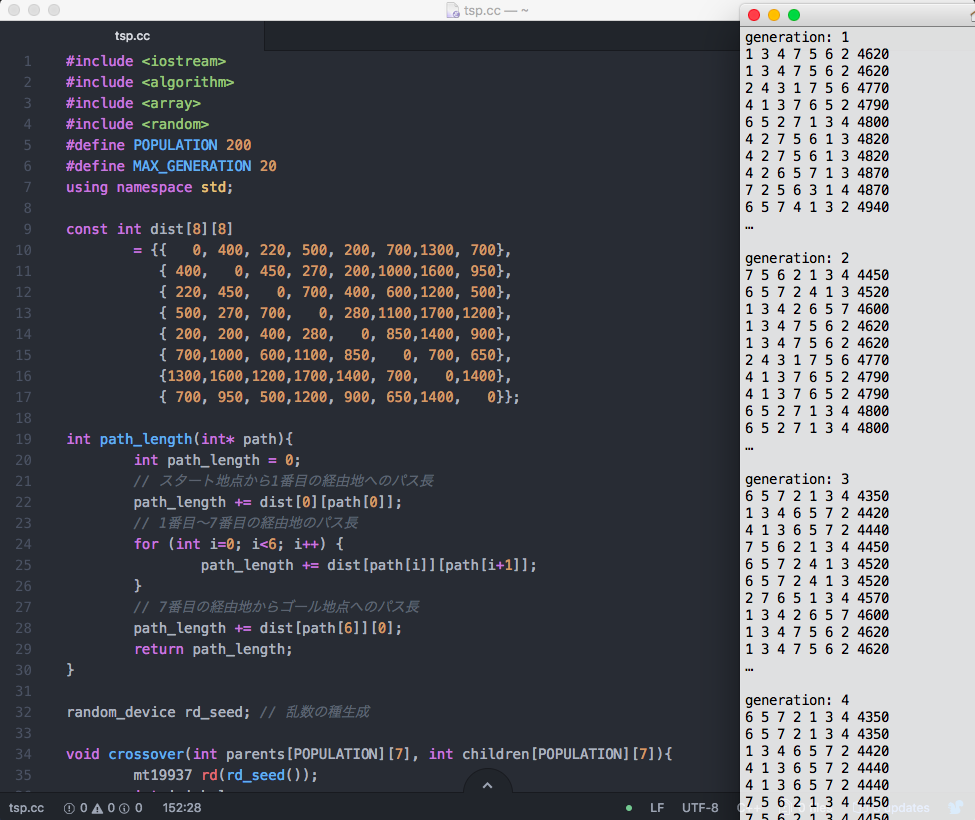The width and height of the screenshot is (975, 820).
Task: Click 'random_device rd_seed;' on line 32
Action: tap(158, 712)
